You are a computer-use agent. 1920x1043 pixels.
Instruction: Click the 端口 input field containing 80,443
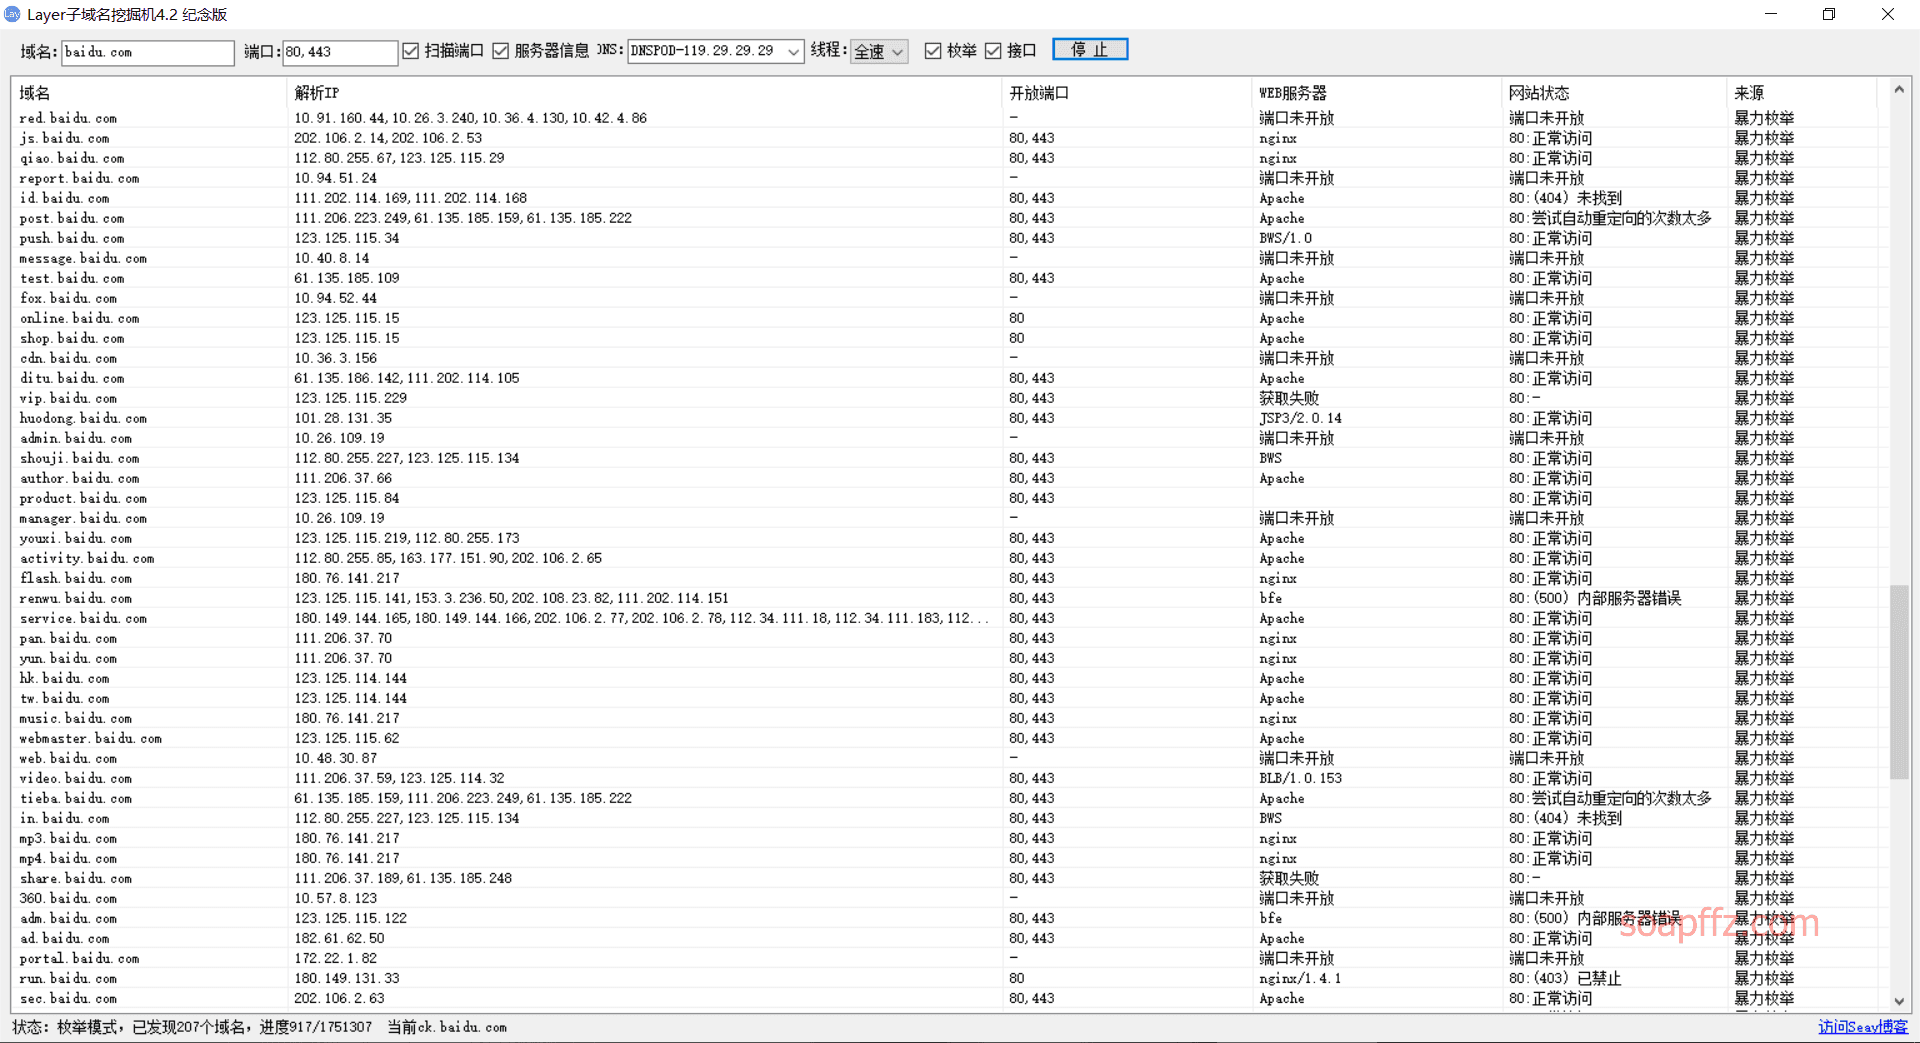pos(340,52)
